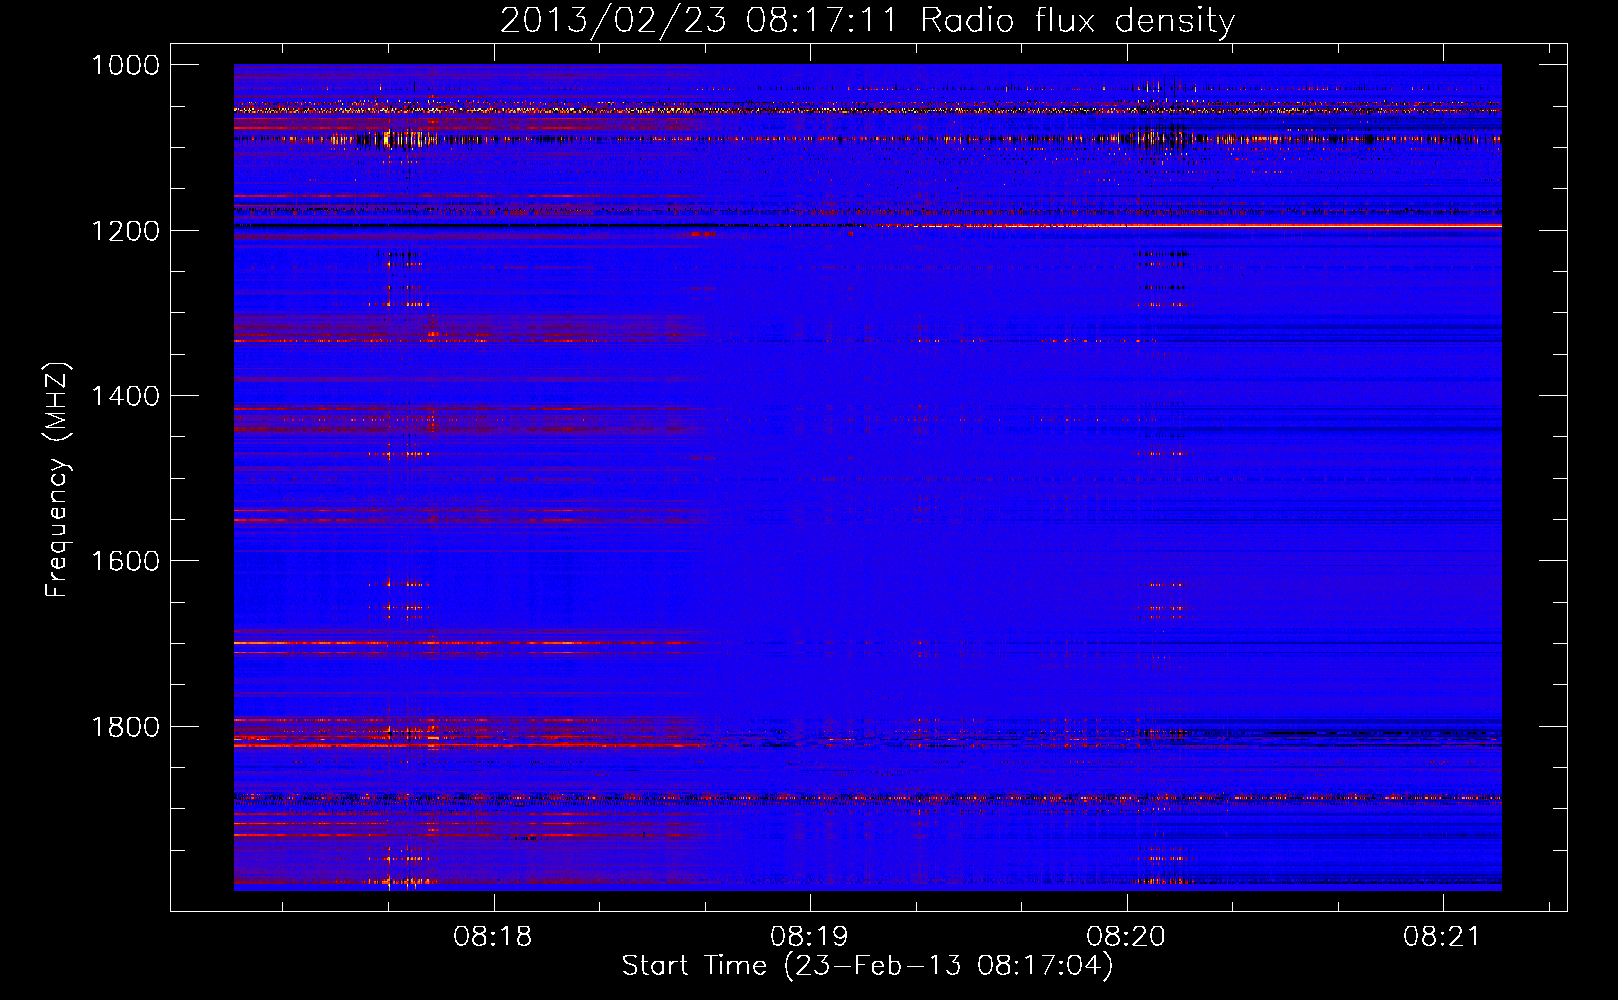Click the 'Start Time (23-Feb-13 08:17:04)' label
Image resolution: width=1618 pixels, height=1000 pixels.
coord(867,966)
